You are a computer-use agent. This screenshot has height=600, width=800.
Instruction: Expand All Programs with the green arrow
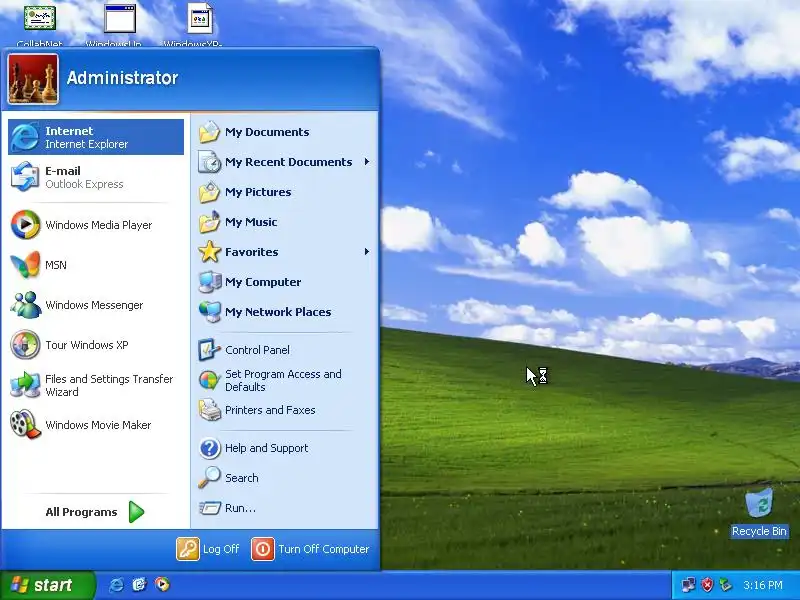[136, 512]
